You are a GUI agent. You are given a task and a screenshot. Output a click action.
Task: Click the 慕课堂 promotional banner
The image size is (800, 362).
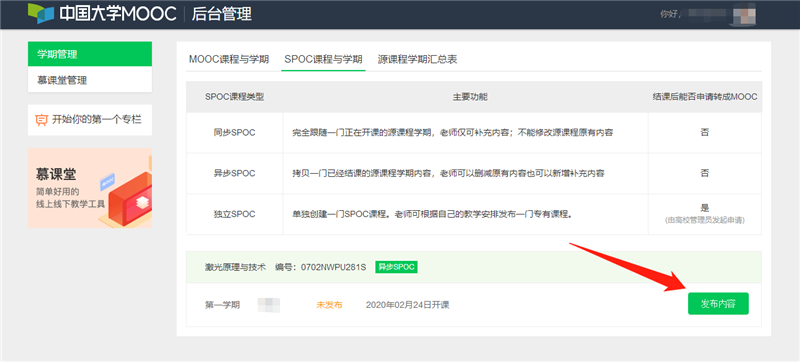pos(90,188)
